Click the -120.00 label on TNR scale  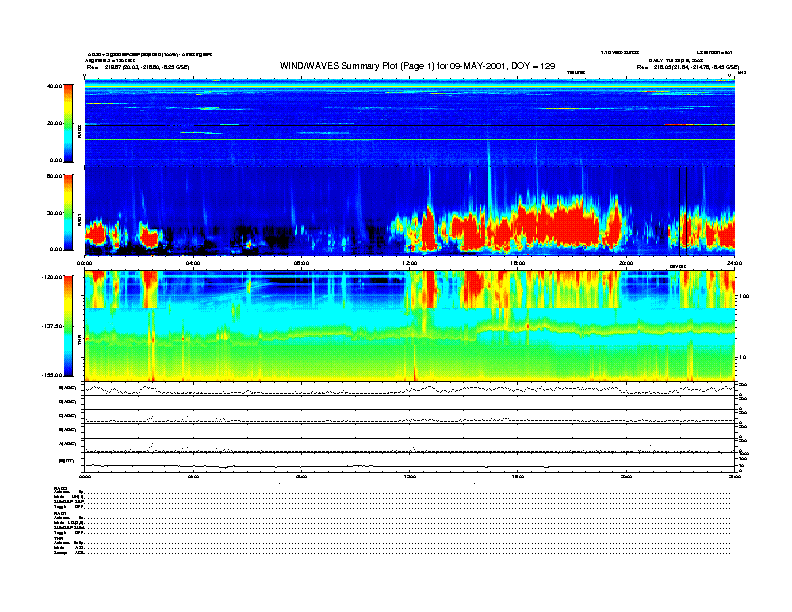52,277
